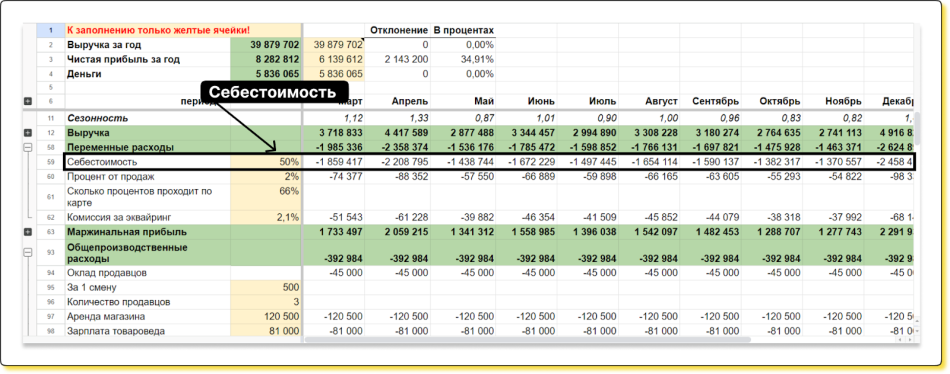Select the Себестоимость 50% yellow cell
Screen dimensions: 950x374
click(265, 162)
